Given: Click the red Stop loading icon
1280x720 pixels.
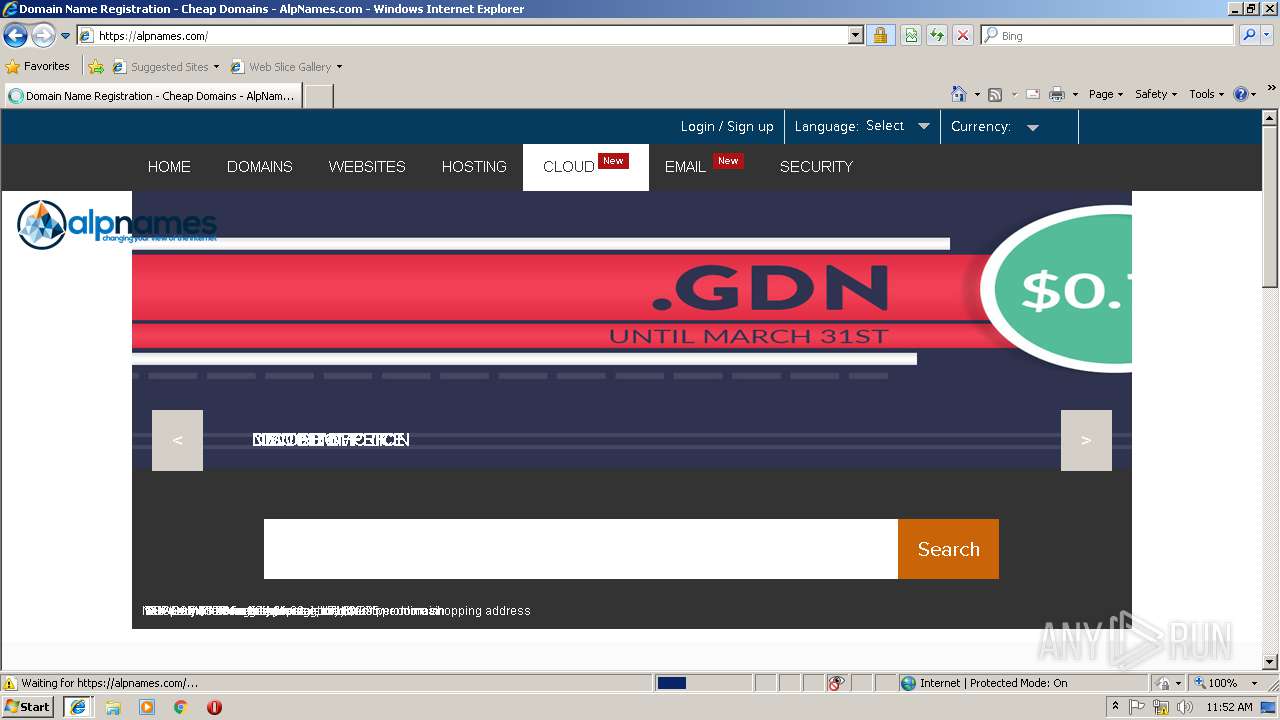Looking at the screenshot, I should pos(962,36).
